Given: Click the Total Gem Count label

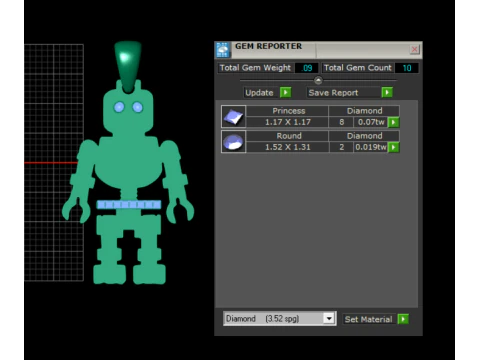Looking at the screenshot, I should [358, 68].
